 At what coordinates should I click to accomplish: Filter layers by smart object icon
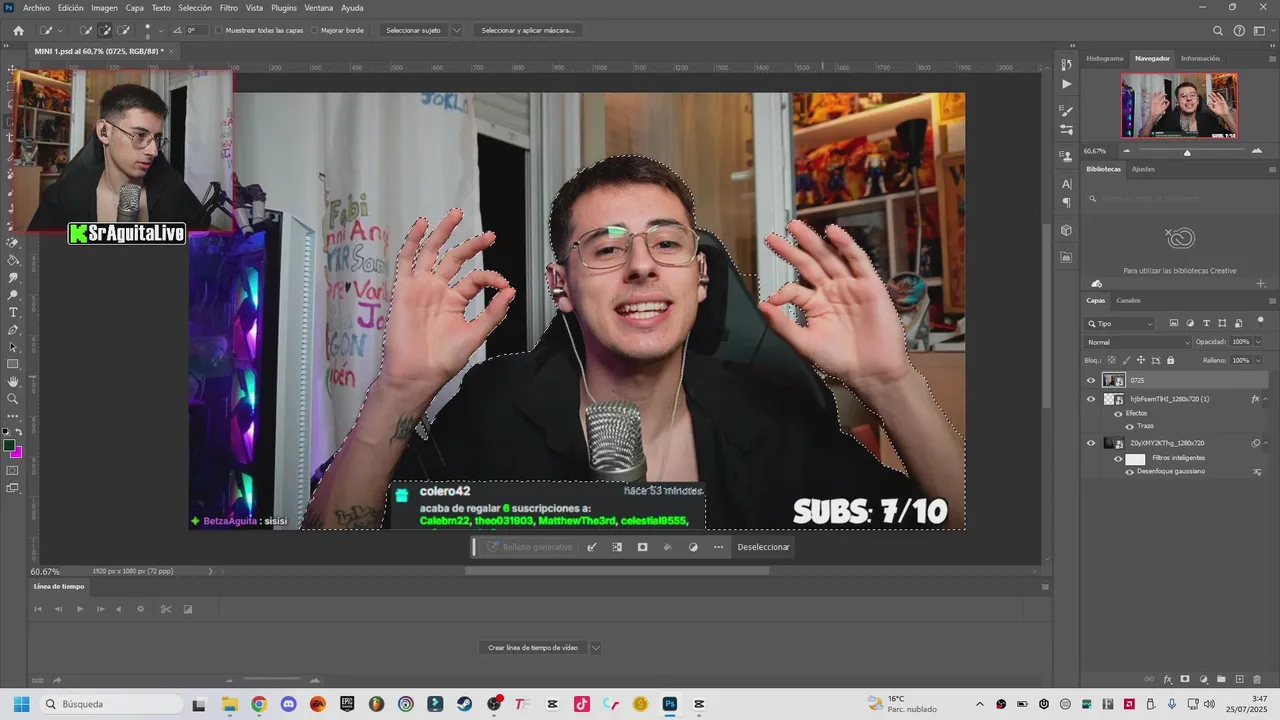click(x=1238, y=323)
